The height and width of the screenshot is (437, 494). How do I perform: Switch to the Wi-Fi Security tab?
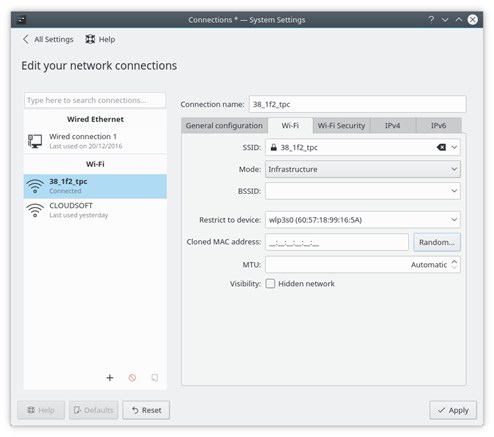click(x=341, y=126)
